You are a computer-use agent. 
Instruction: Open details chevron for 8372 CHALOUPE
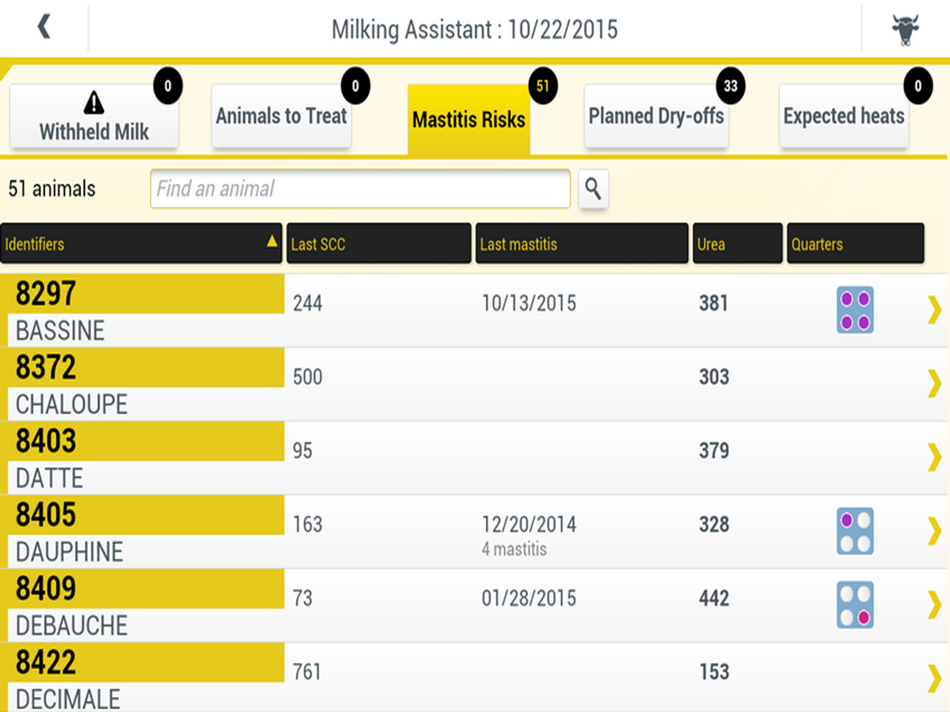934,384
